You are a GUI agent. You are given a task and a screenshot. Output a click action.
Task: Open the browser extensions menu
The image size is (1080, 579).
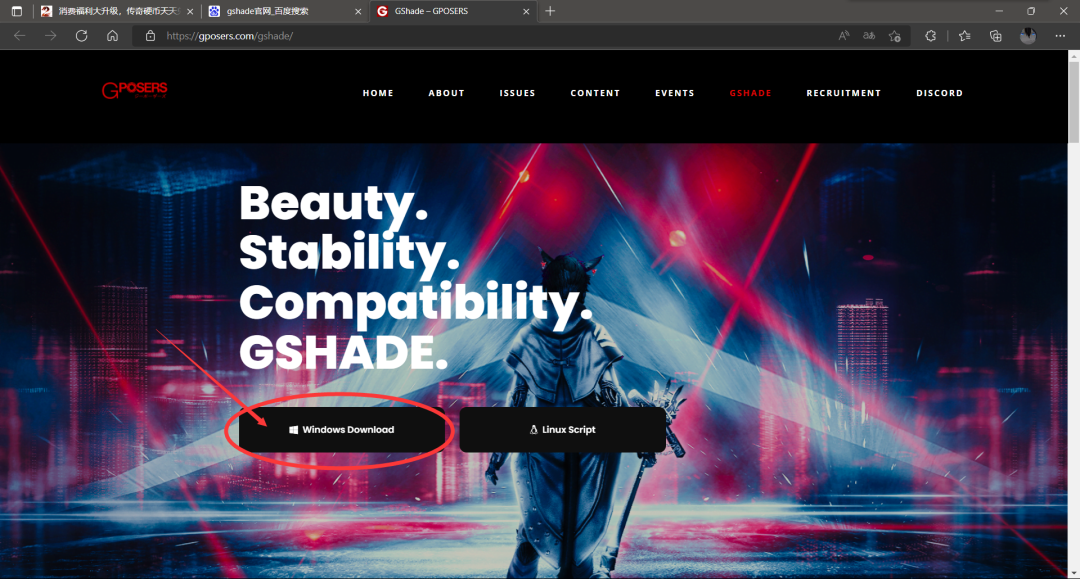[931, 36]
